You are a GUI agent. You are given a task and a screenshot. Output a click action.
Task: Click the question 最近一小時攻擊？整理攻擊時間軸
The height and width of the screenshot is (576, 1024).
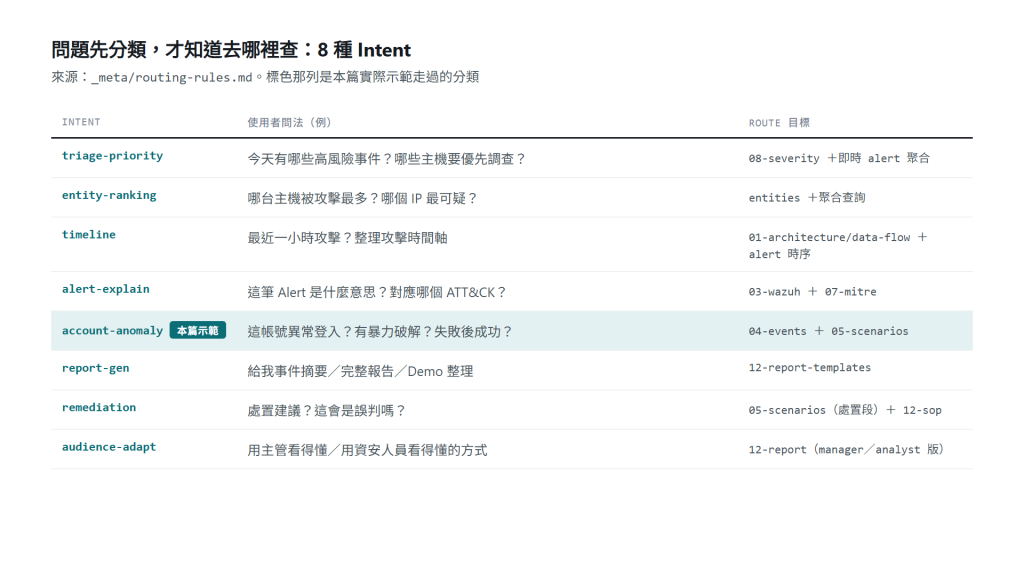coord(347,238)
